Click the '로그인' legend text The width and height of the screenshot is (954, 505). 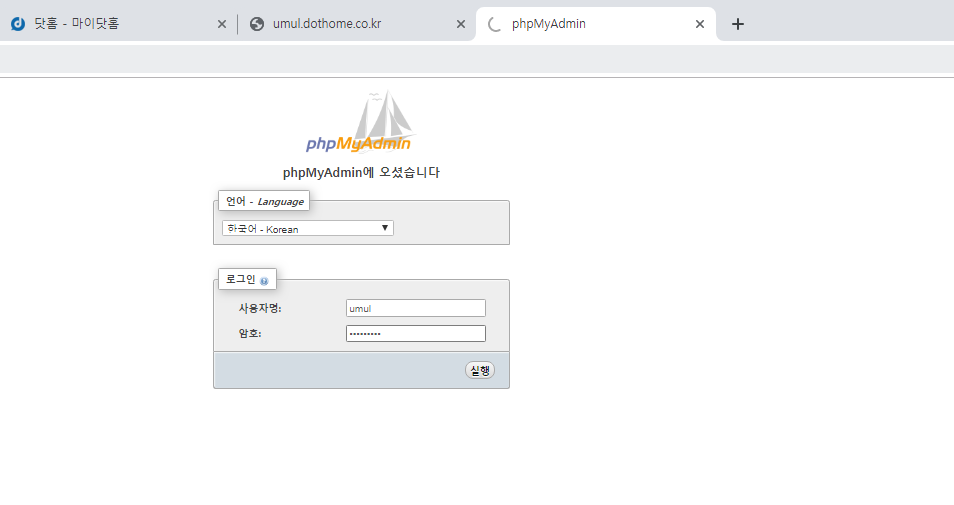pyautogui.click(x=240, y=279)
